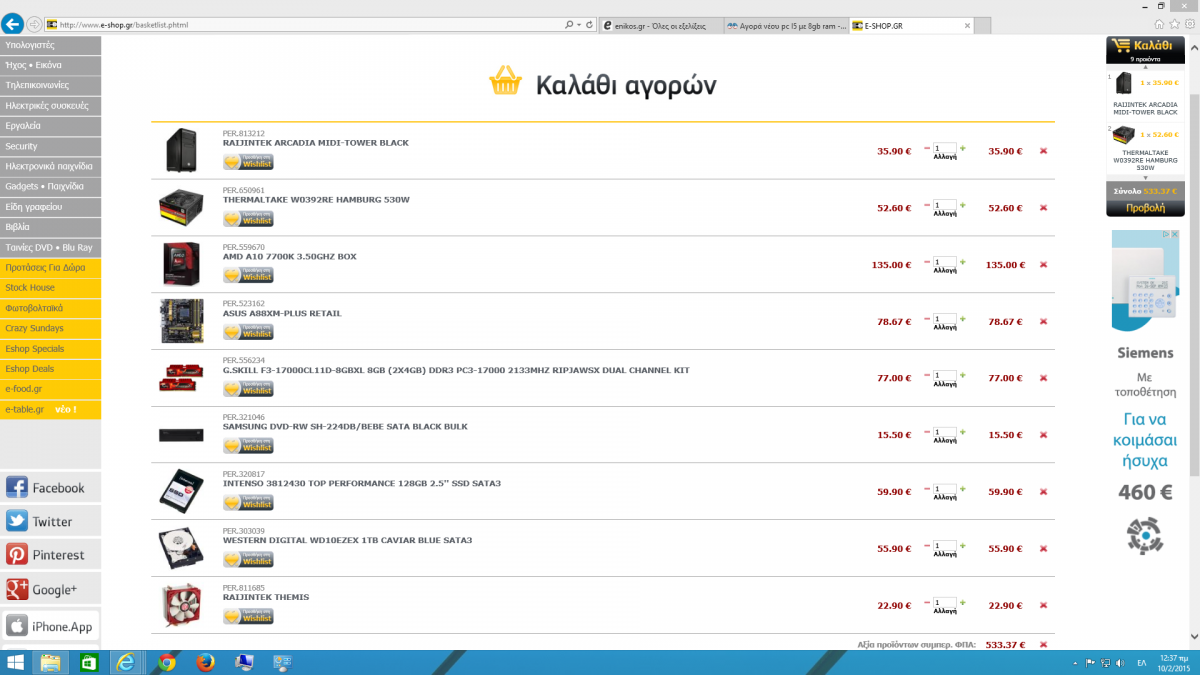Open the Windows Start button
1200x675 pixels.
[x=15, y=662]
